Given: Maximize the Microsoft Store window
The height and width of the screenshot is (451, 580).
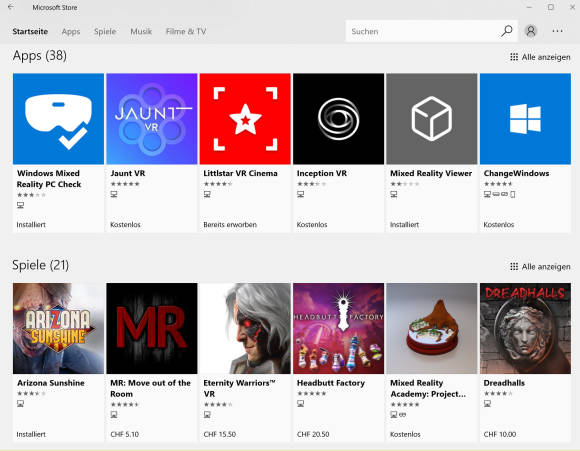Looking at the screenshot, I should point(551,7).
